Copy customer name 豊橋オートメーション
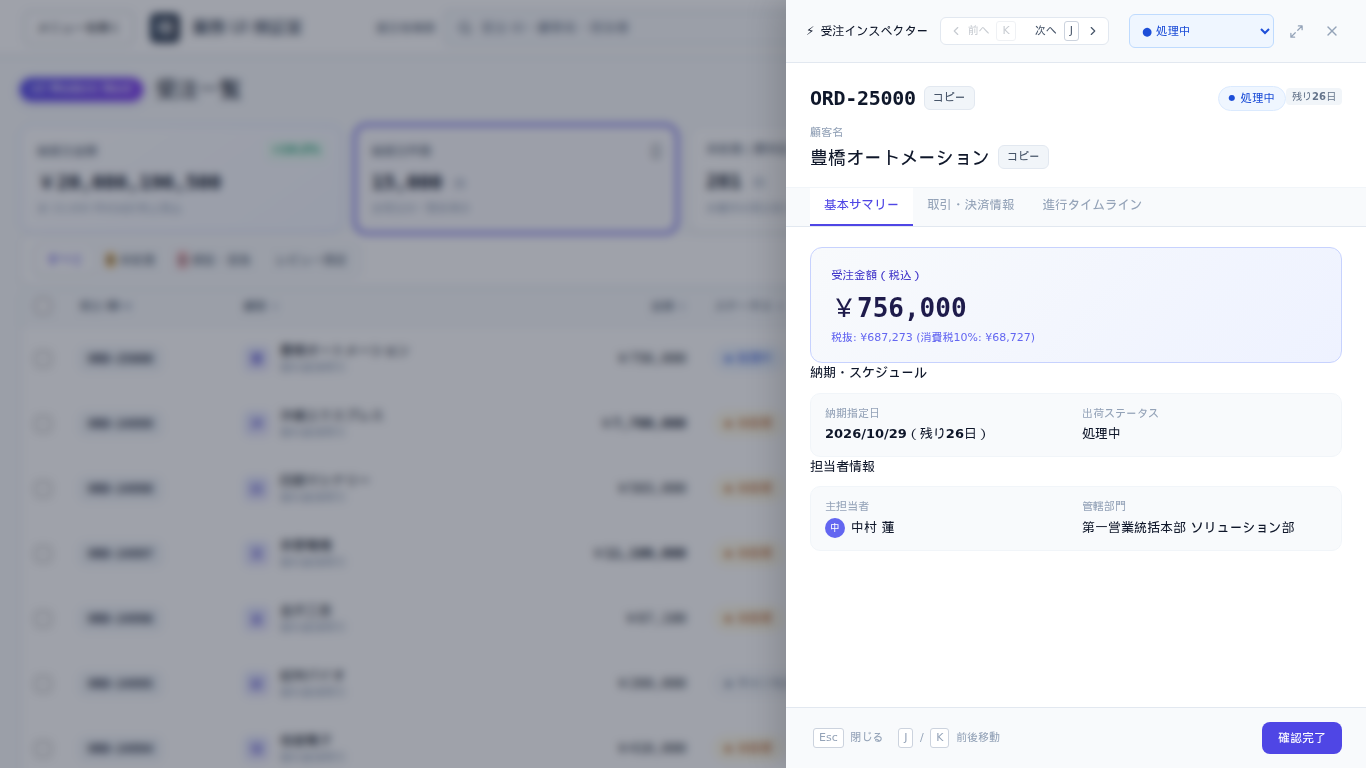 1023,157
